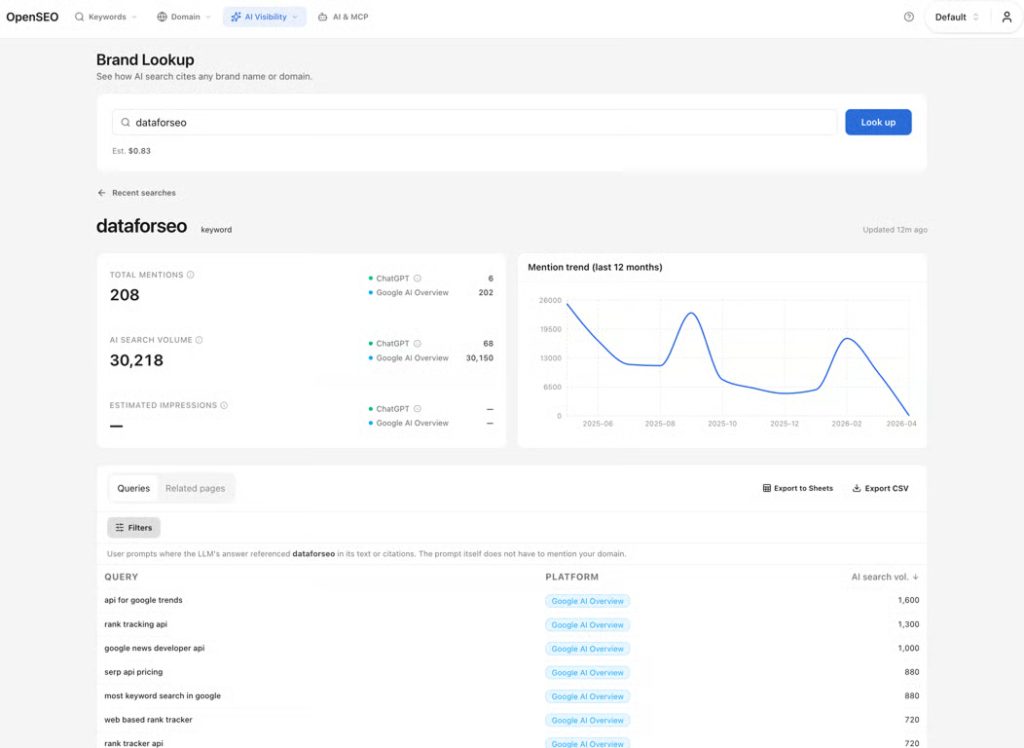Click the Keywords magnifier icon in navbar
The height and width of the screenshot is (748, 1024).
[x=79, y=17]
